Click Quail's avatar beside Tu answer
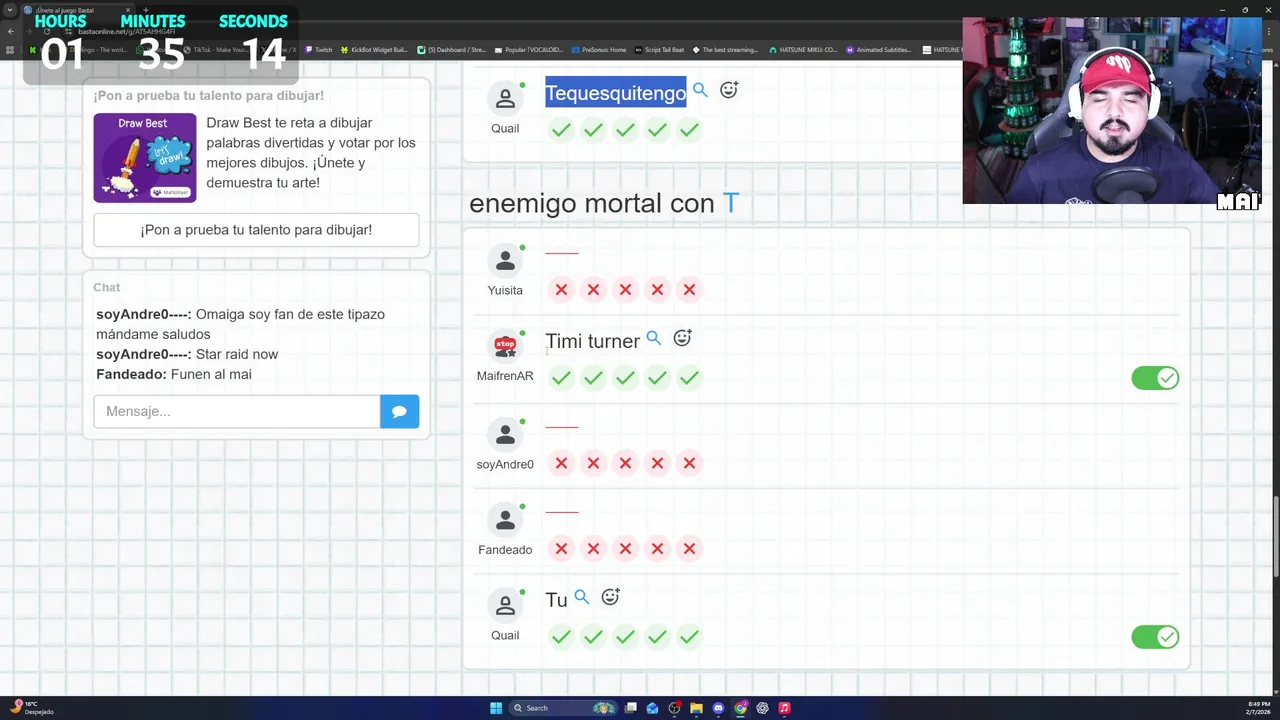The image size is (1280, 720). [505, 607]
